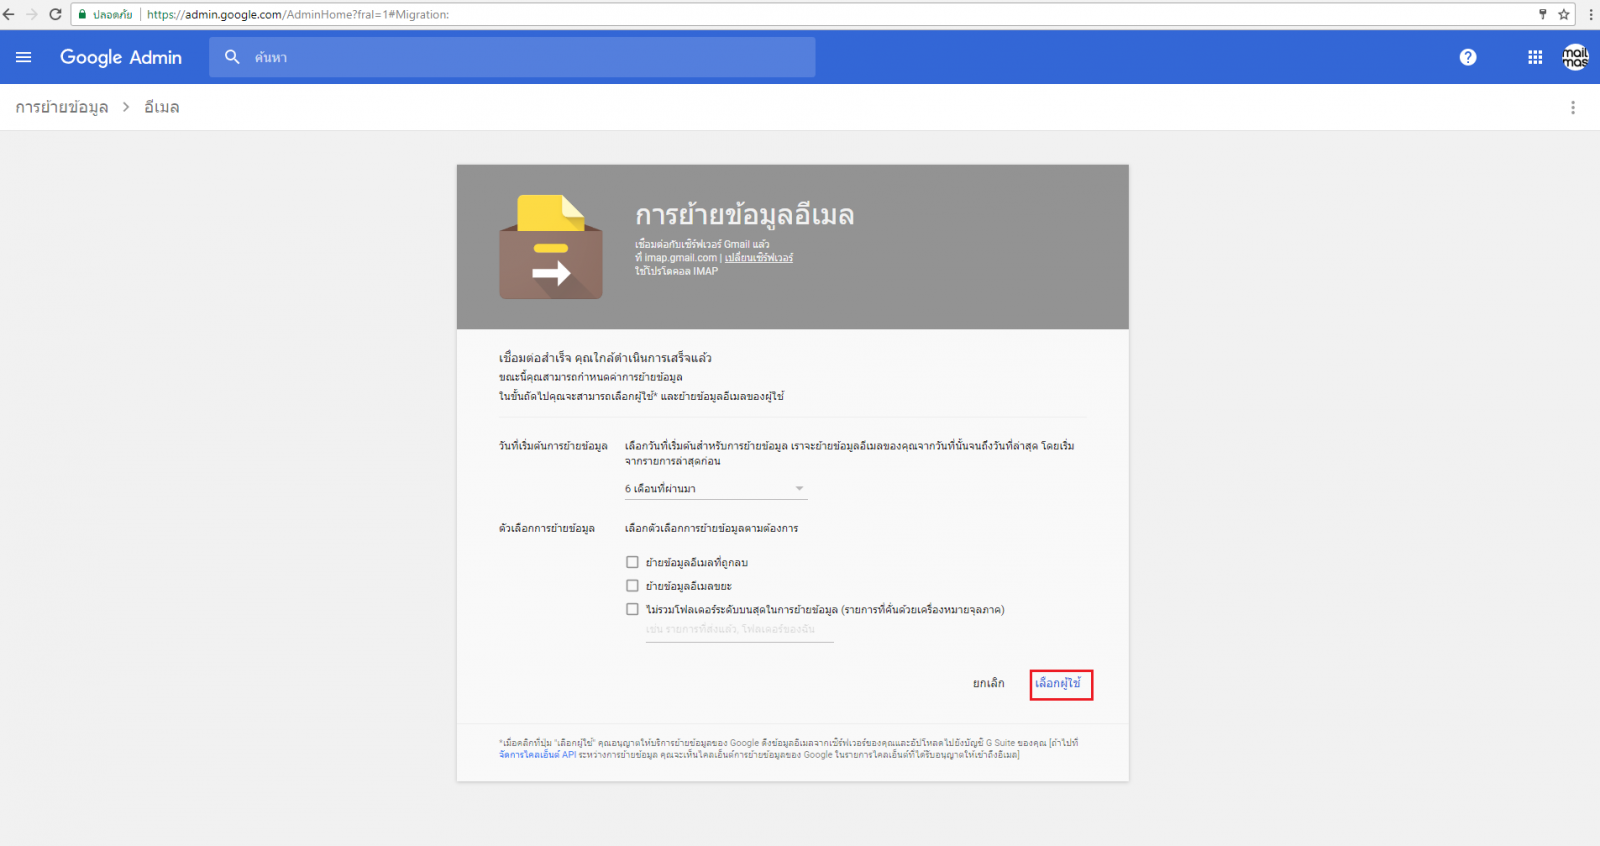Click the อีเมล breadcrumb item
Image resolution: width=1600 pixels, height=846 pixels.
[x=162, y=107]
